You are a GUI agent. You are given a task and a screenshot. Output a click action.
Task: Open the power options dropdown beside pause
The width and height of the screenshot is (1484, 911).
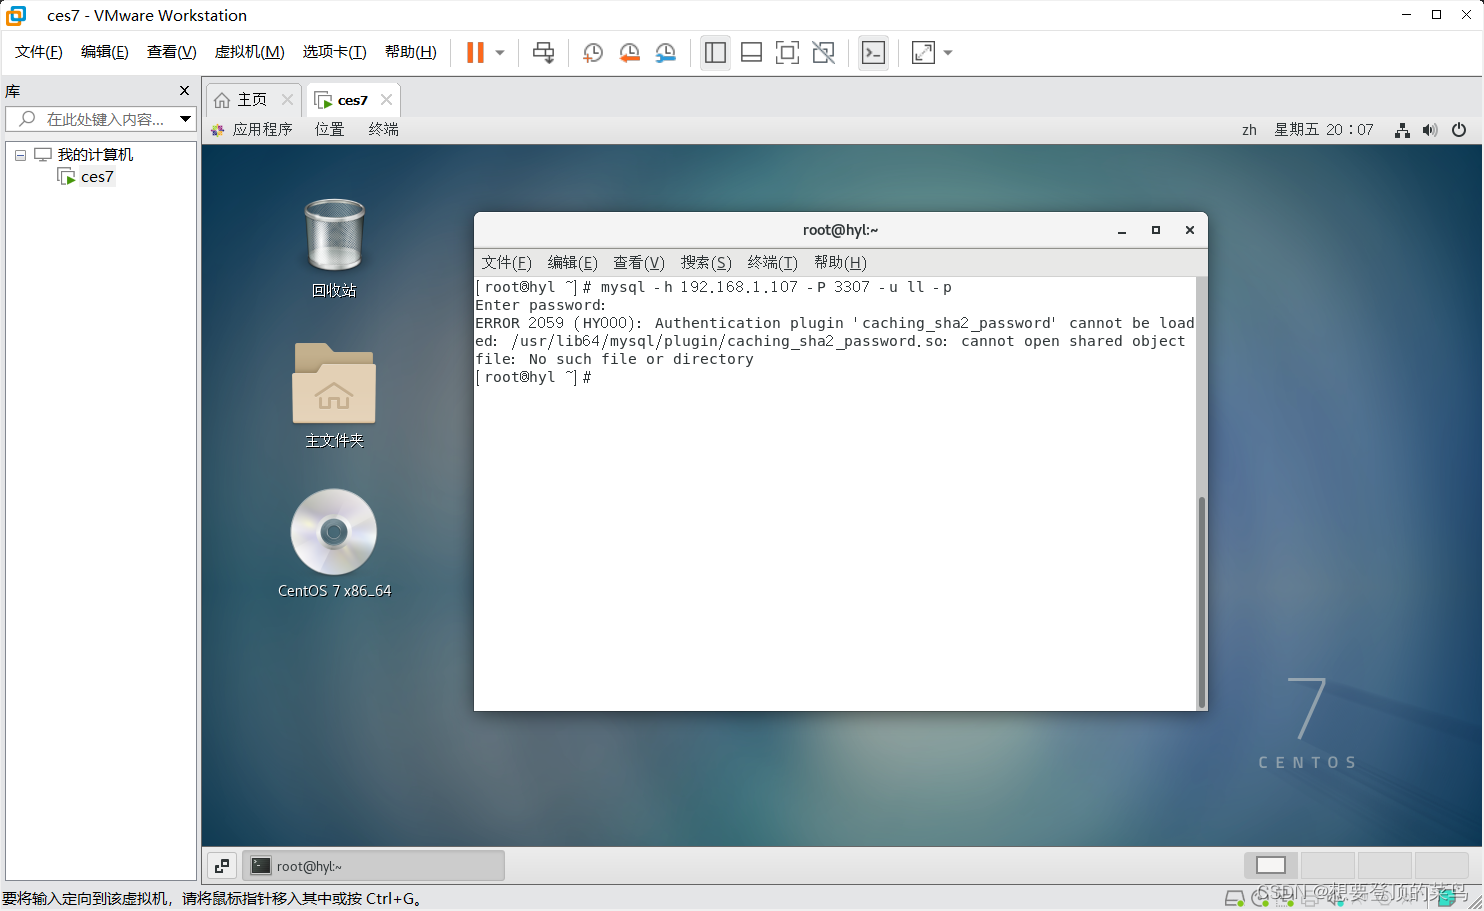pos(500,53)
